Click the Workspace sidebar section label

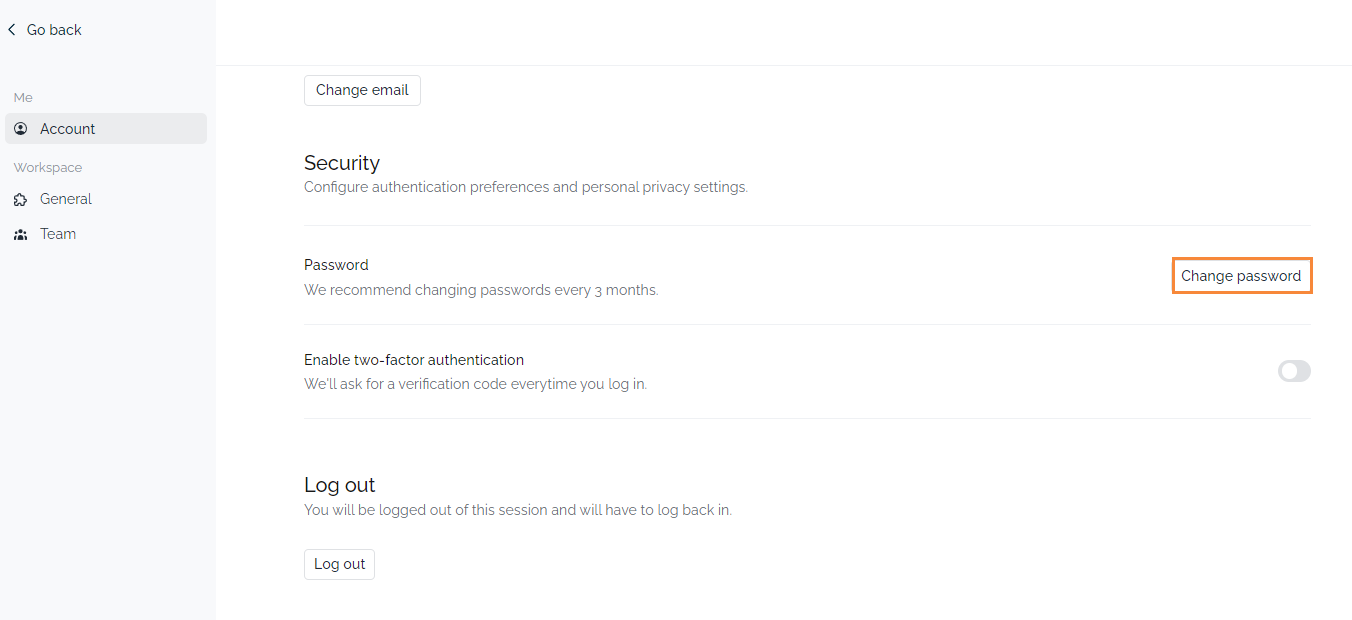[x=48, y=167]
